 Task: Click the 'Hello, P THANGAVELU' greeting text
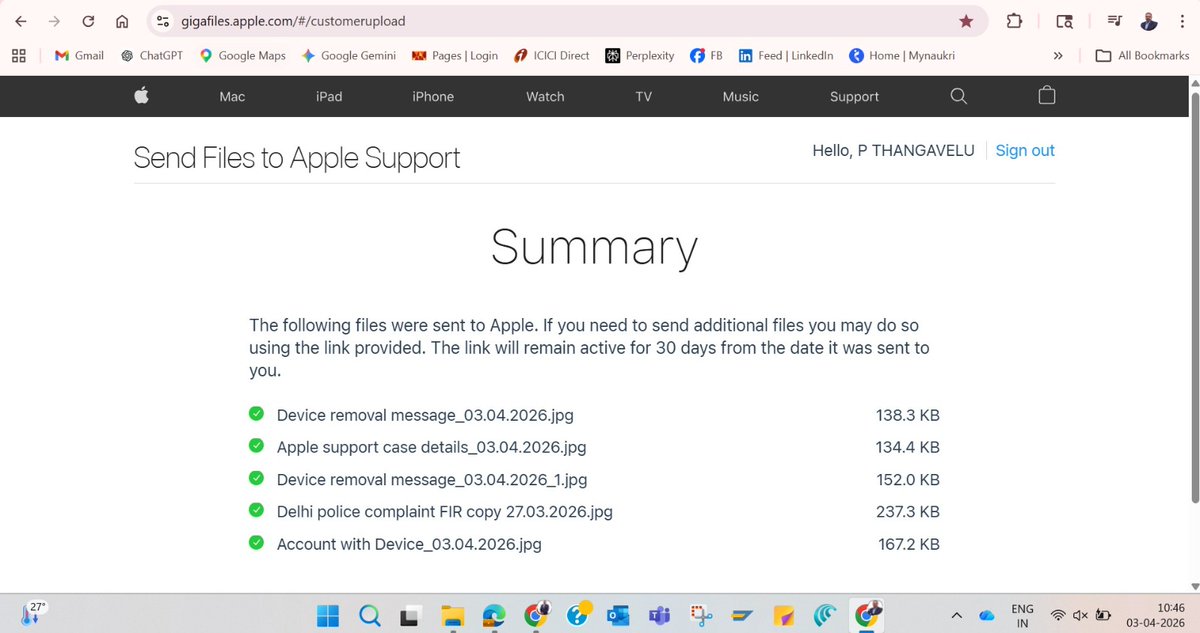893,150
